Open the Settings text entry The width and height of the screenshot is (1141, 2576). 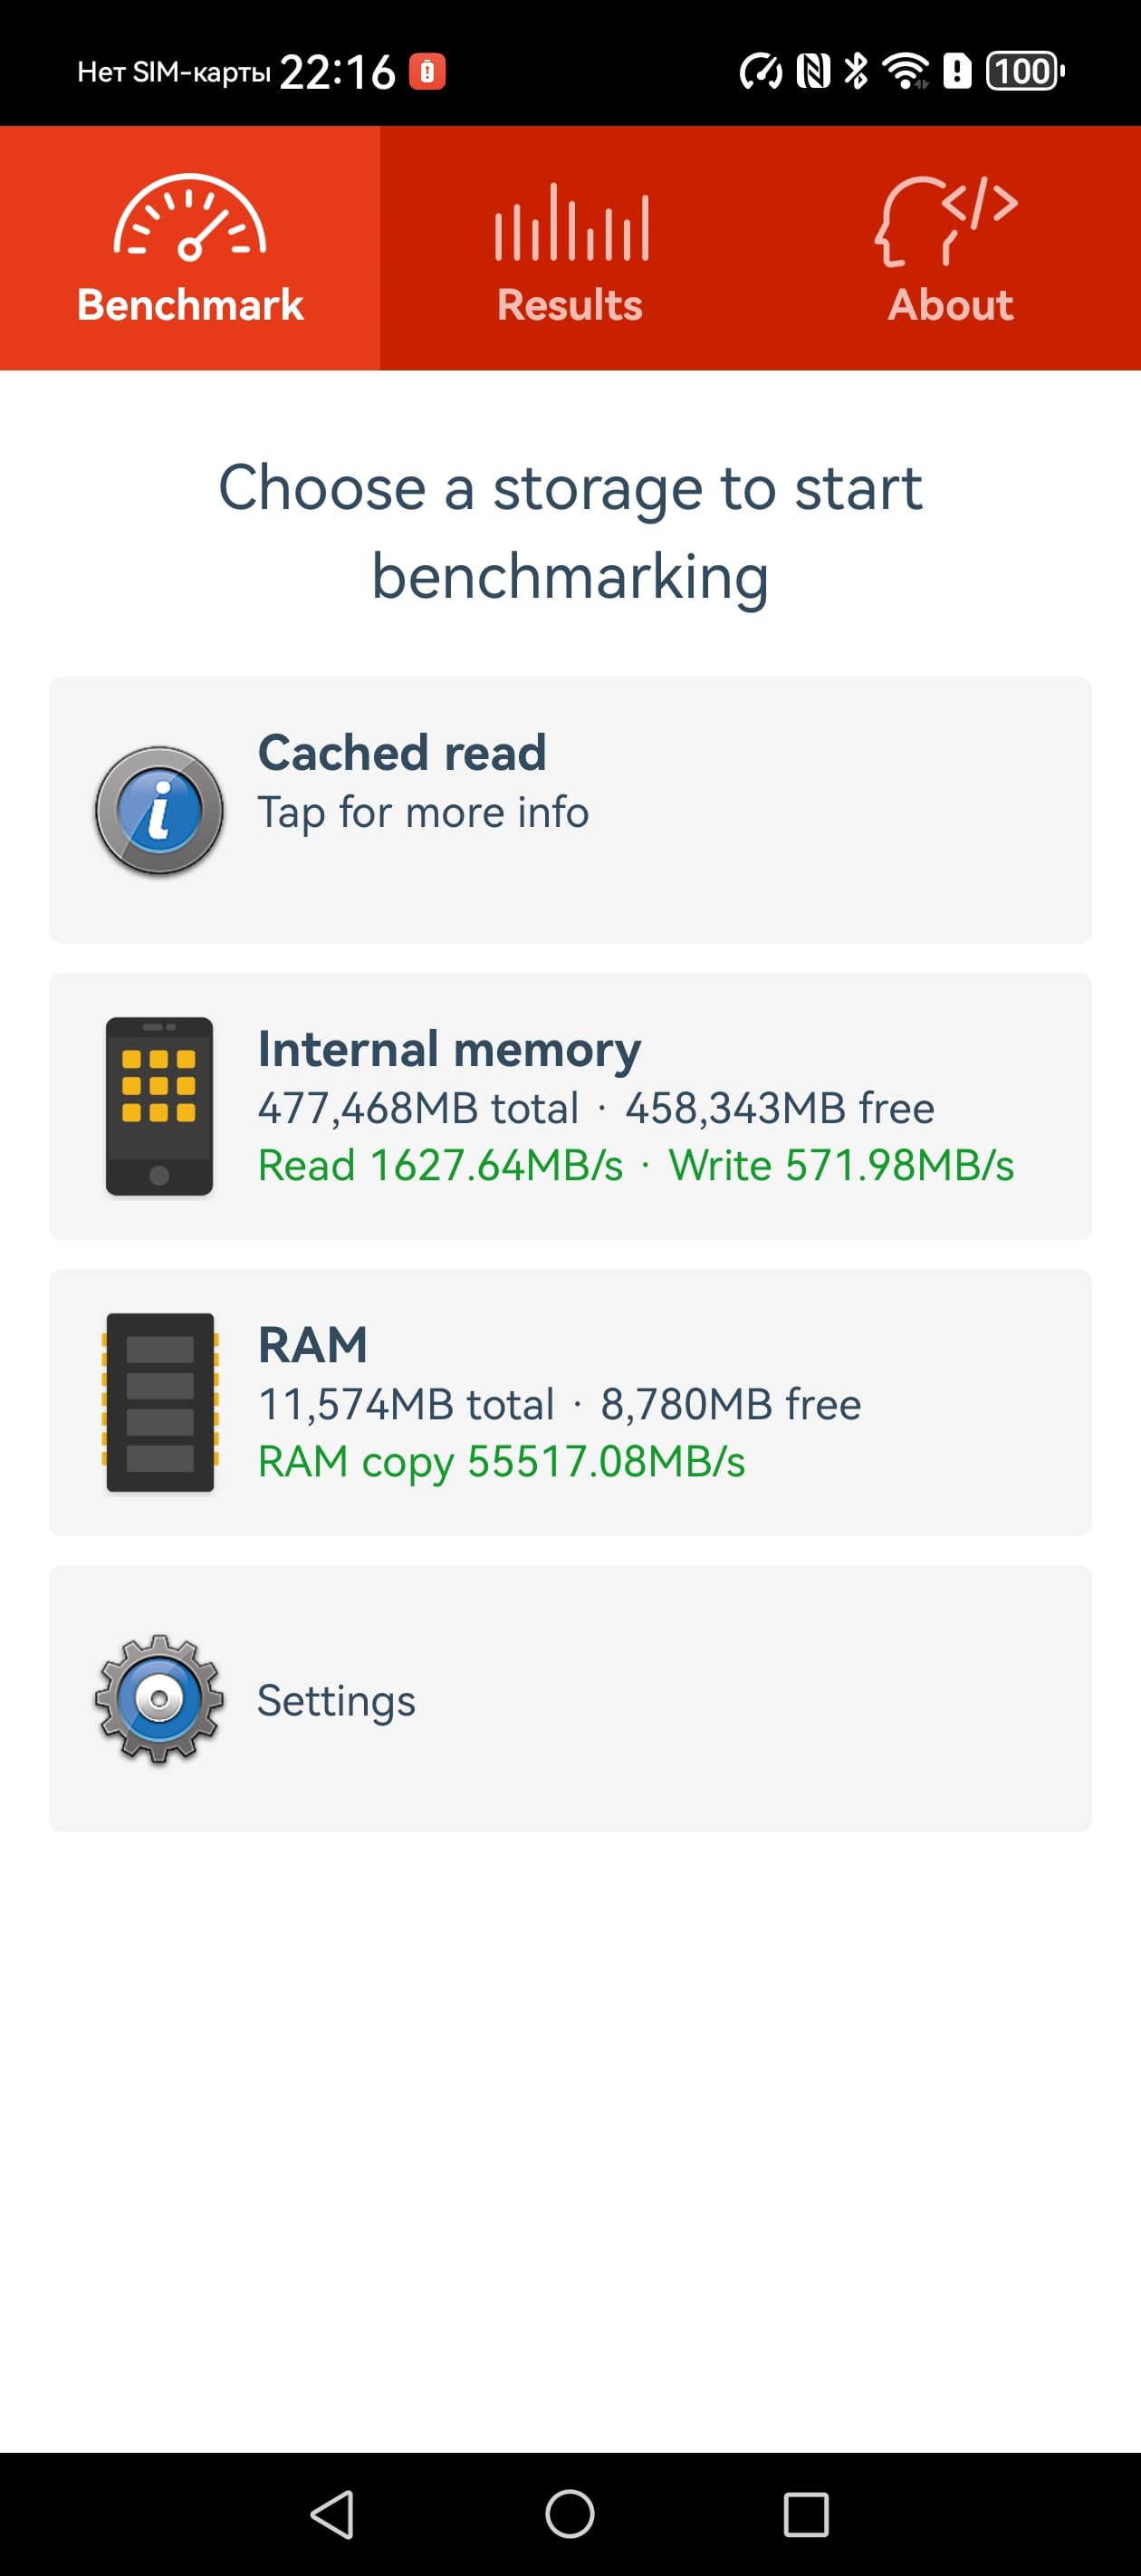point(336,1700)
